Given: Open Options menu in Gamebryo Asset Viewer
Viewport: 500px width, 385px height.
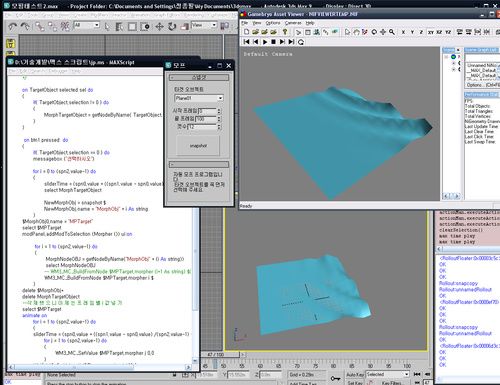Looking at the screenshot, I should (273, 23).
